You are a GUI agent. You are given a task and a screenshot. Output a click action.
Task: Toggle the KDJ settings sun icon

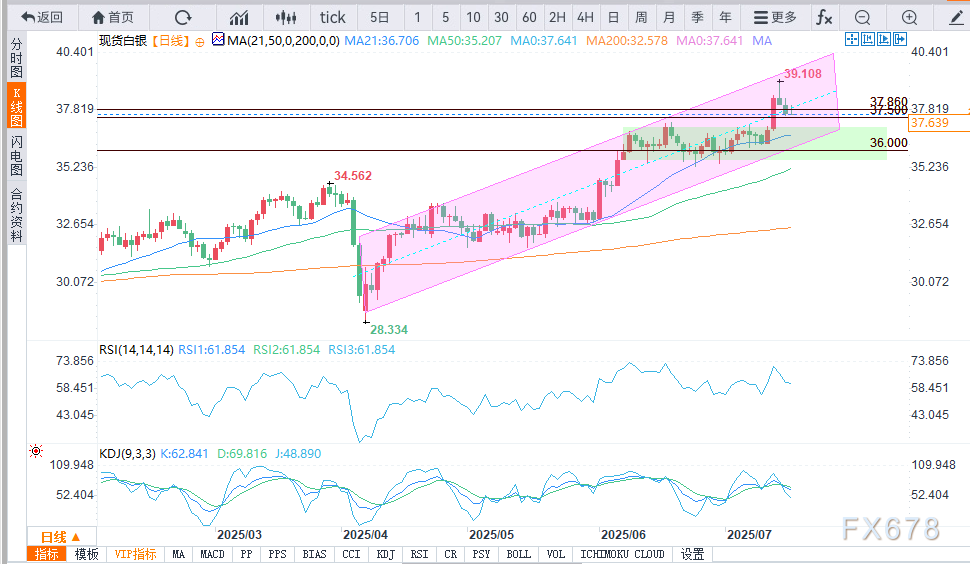pos(37,452)
